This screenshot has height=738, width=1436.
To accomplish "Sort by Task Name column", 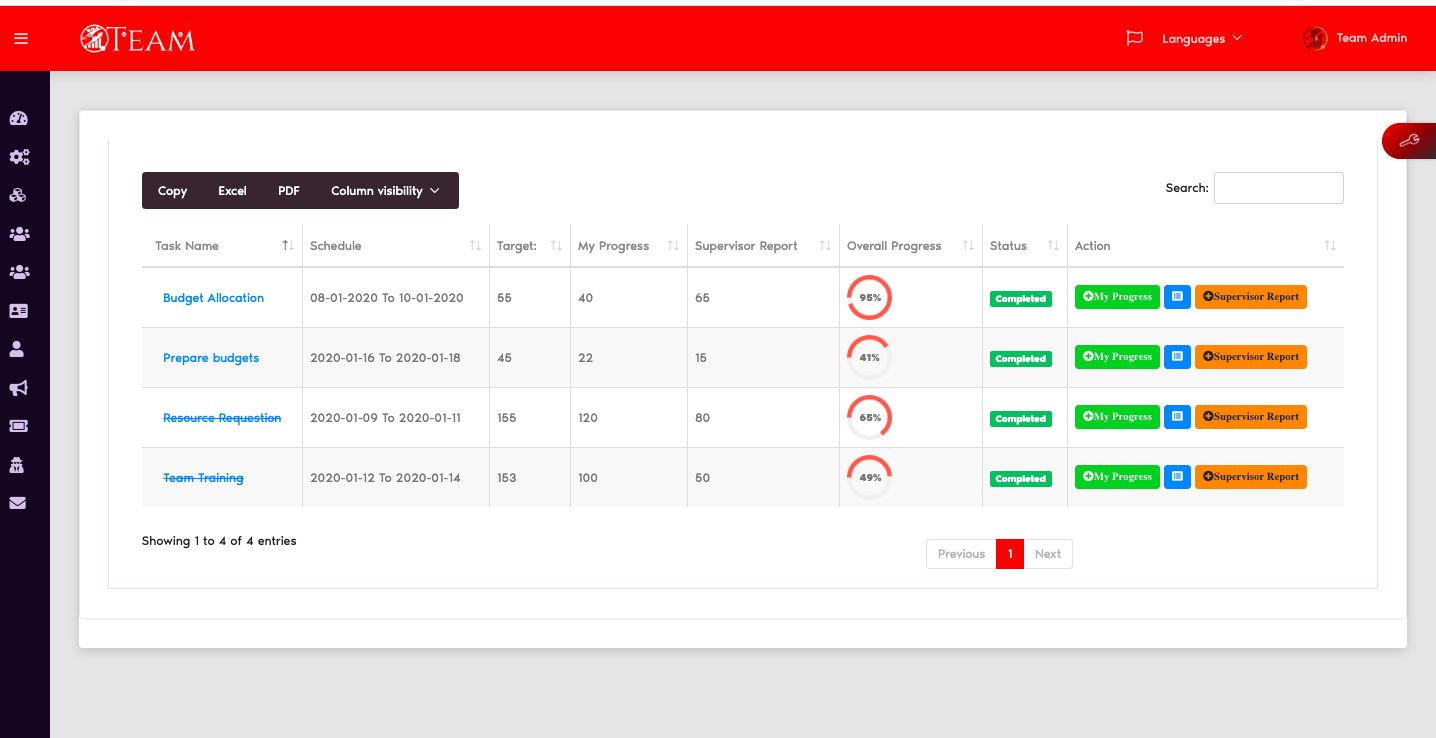I will click(222, 246).
